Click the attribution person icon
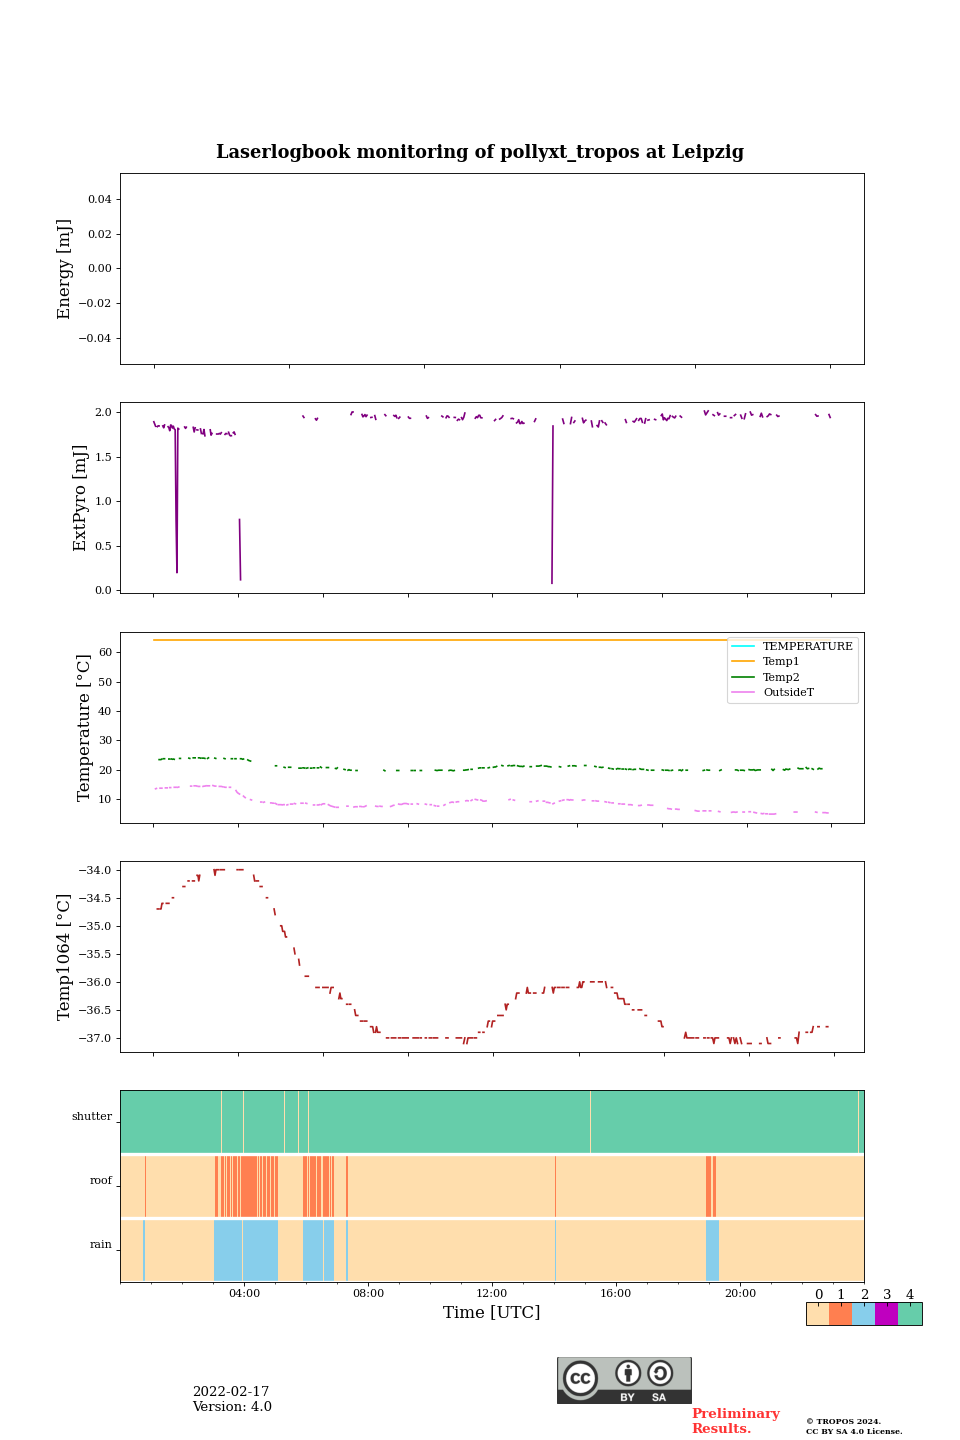The width and height of the screenshot is (960, 1440). coord(628,1374)
